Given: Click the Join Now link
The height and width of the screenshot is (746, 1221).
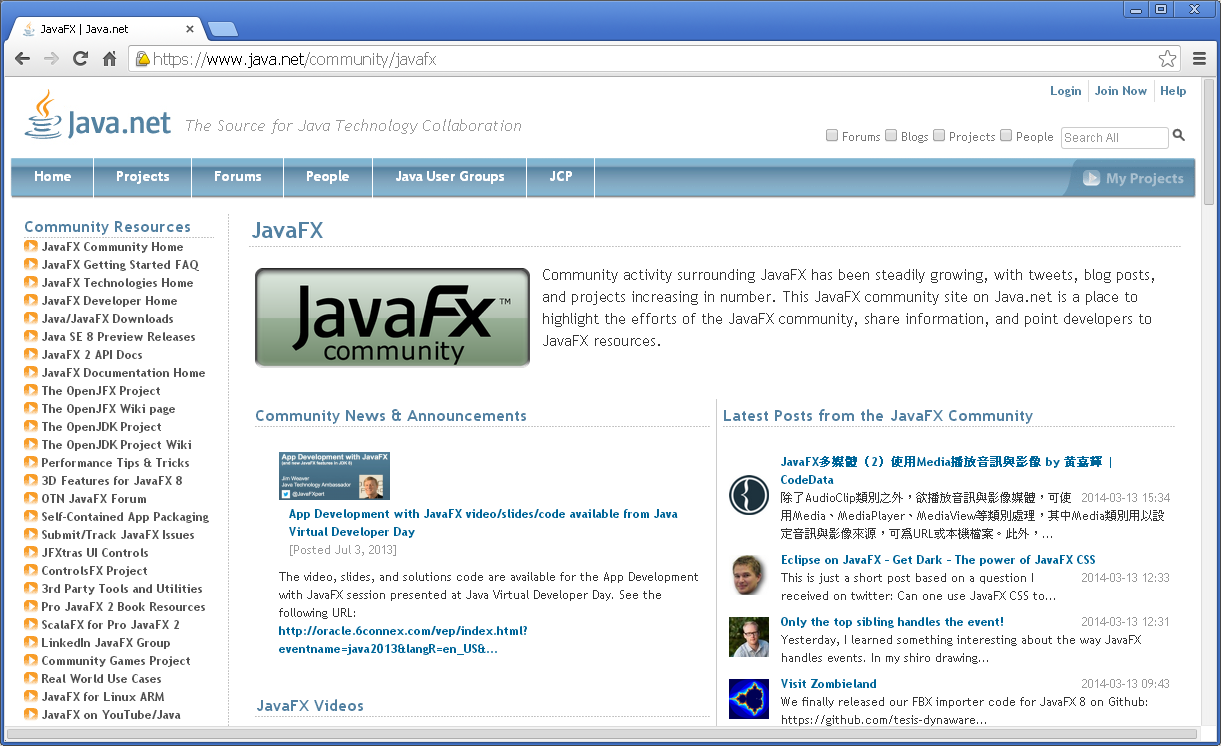Looking at the screenshot, I should pyautogui.click(x=1121, y=91).
